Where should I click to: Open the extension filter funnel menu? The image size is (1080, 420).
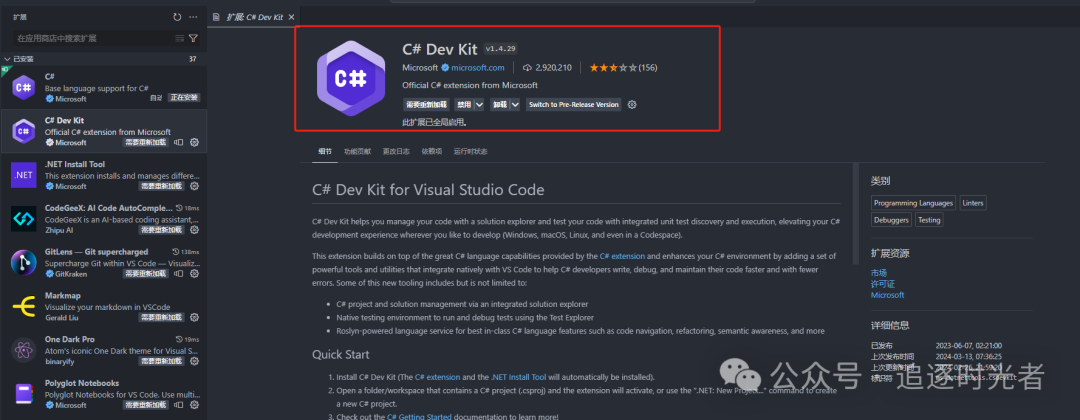pos(194,39)
